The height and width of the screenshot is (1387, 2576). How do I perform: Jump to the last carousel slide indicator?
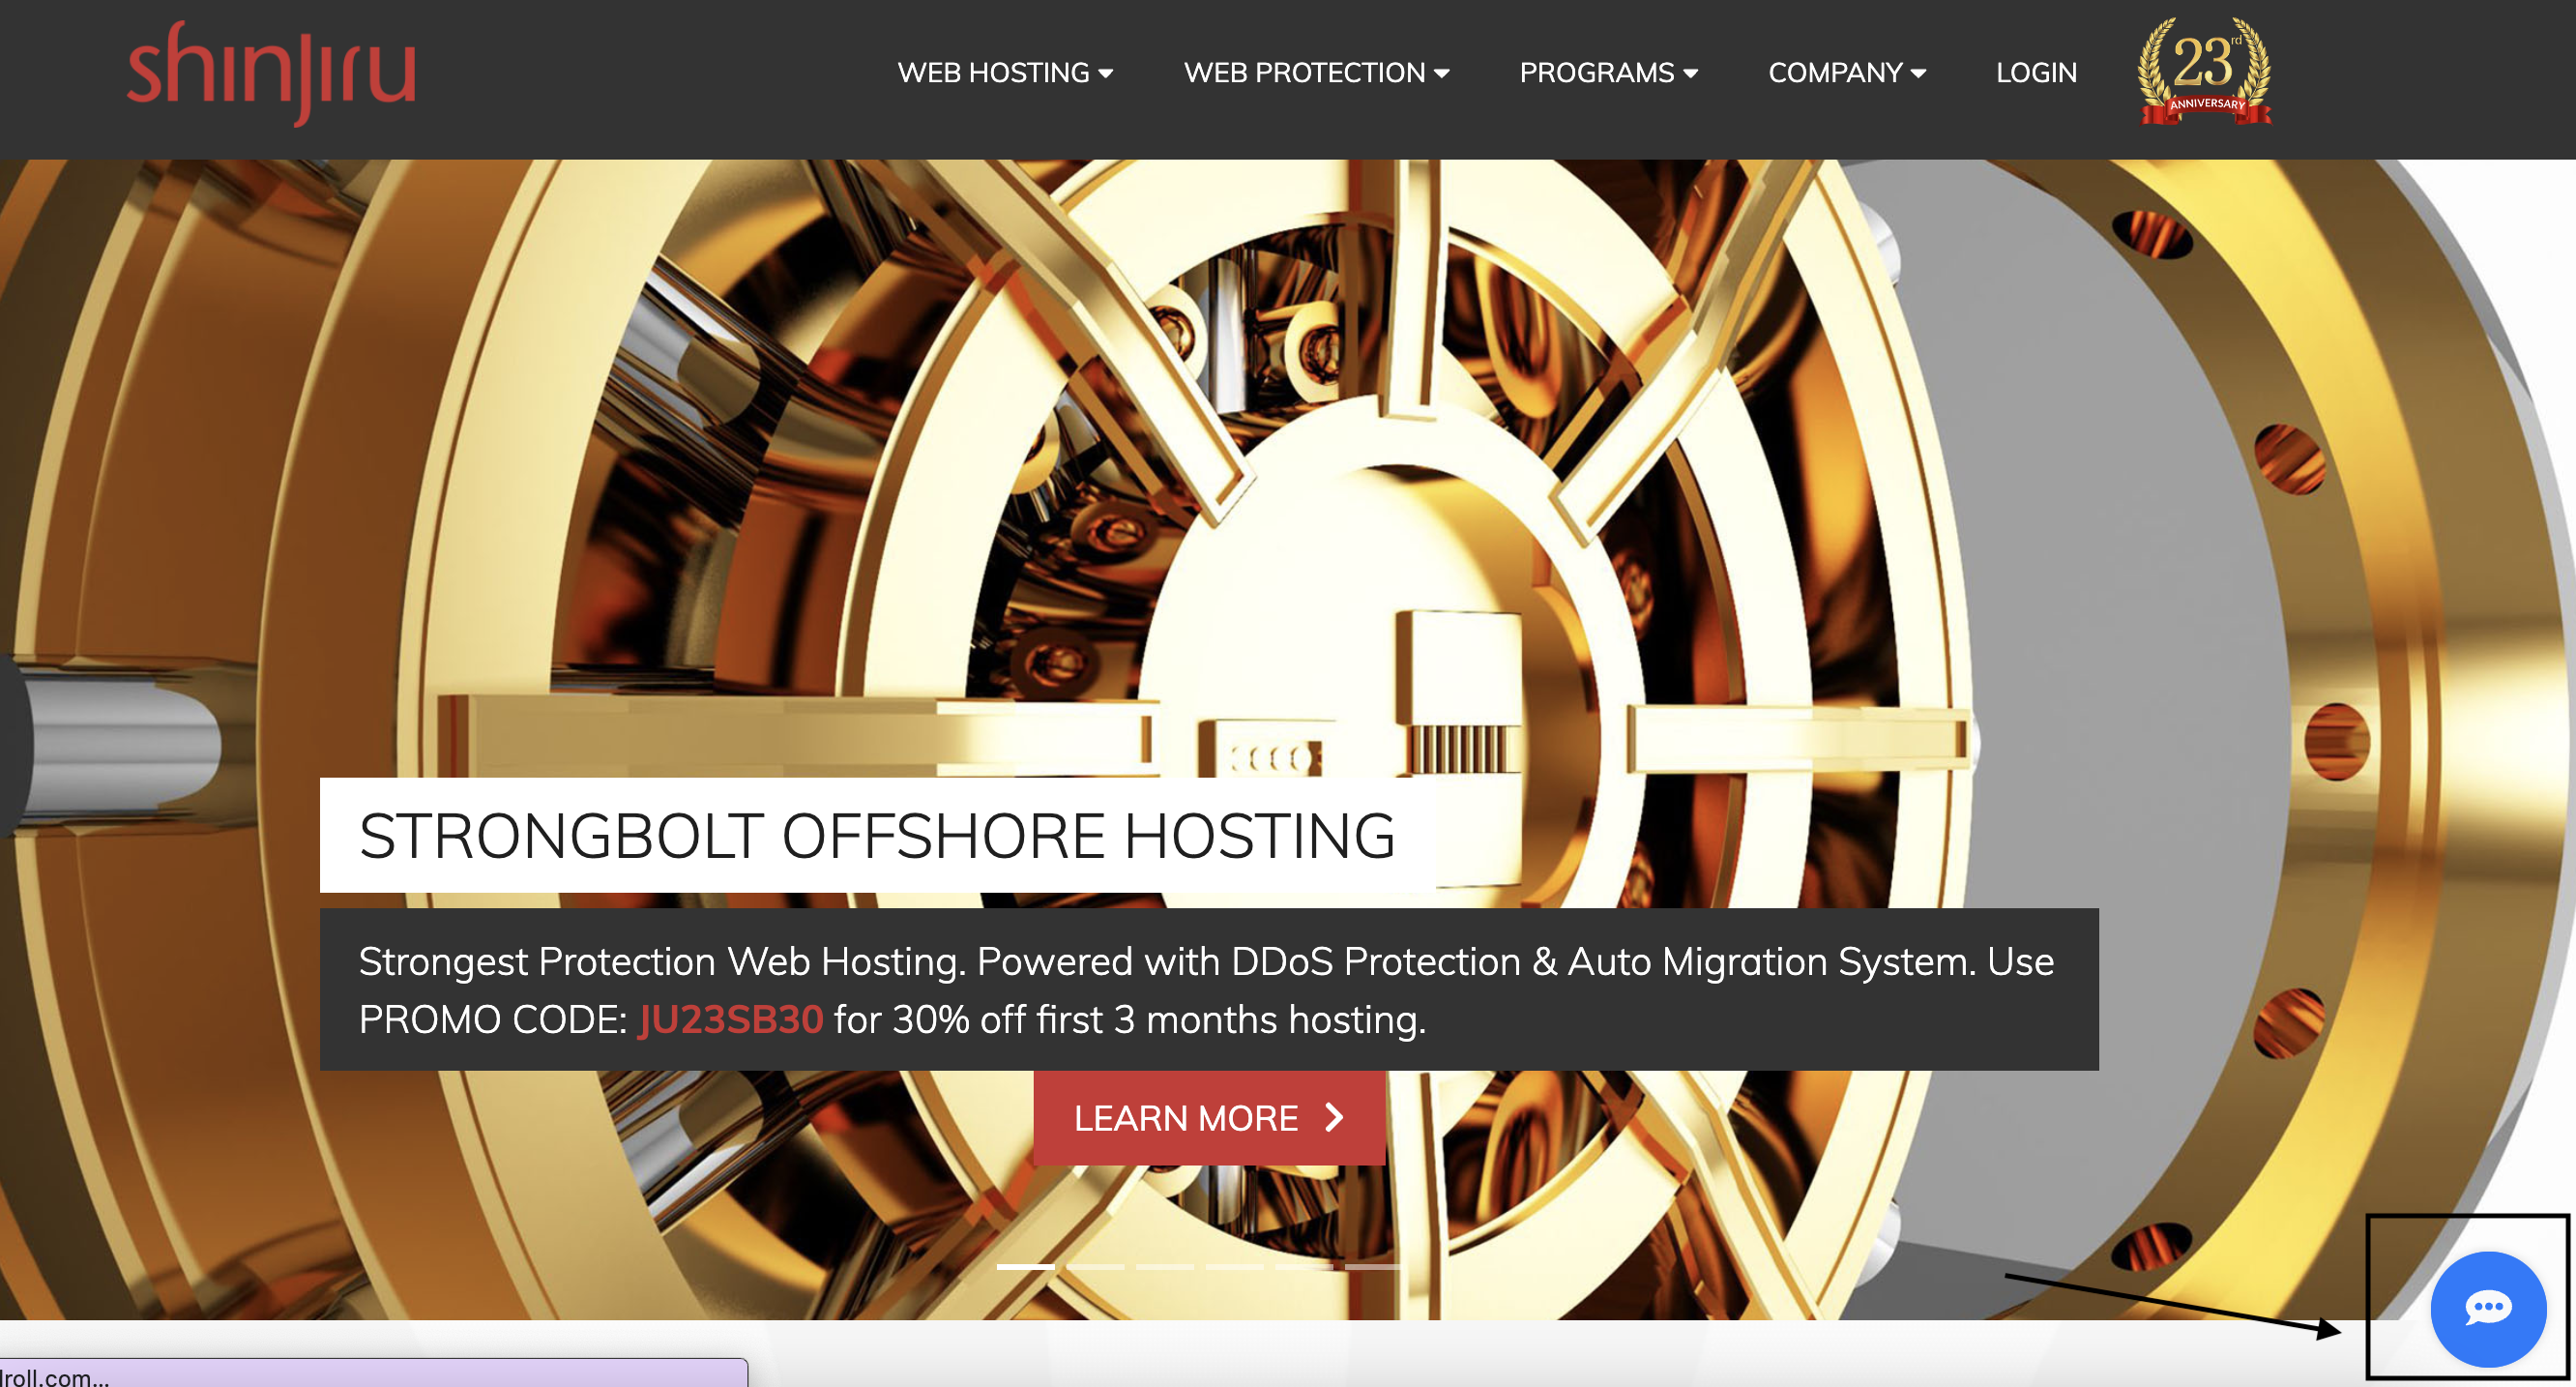pyautogui.click(x=1373, y=1267)
